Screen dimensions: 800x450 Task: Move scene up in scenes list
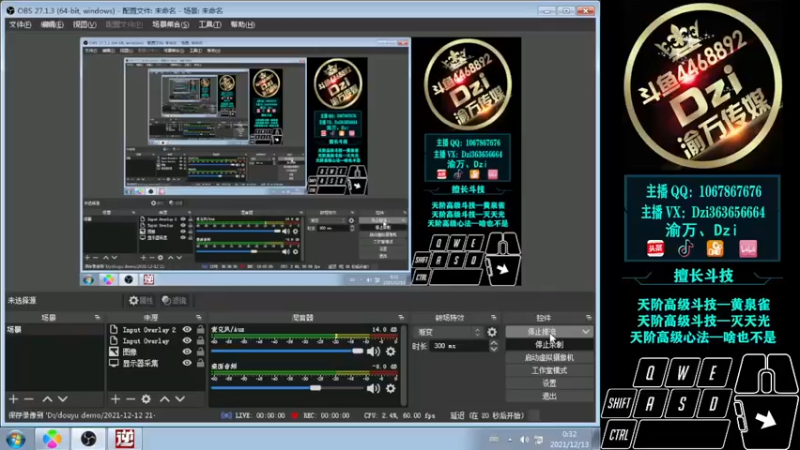47,399
